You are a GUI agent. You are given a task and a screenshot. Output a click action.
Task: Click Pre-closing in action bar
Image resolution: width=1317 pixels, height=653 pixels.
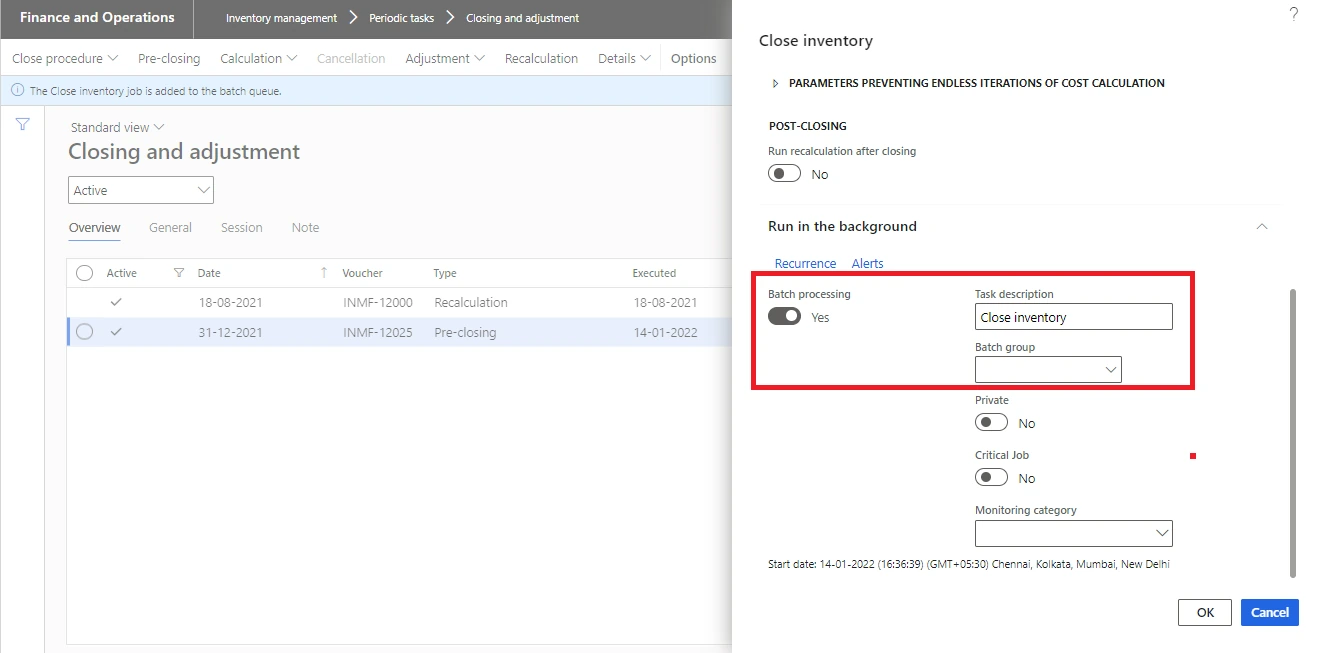click(x=169, y=58)
